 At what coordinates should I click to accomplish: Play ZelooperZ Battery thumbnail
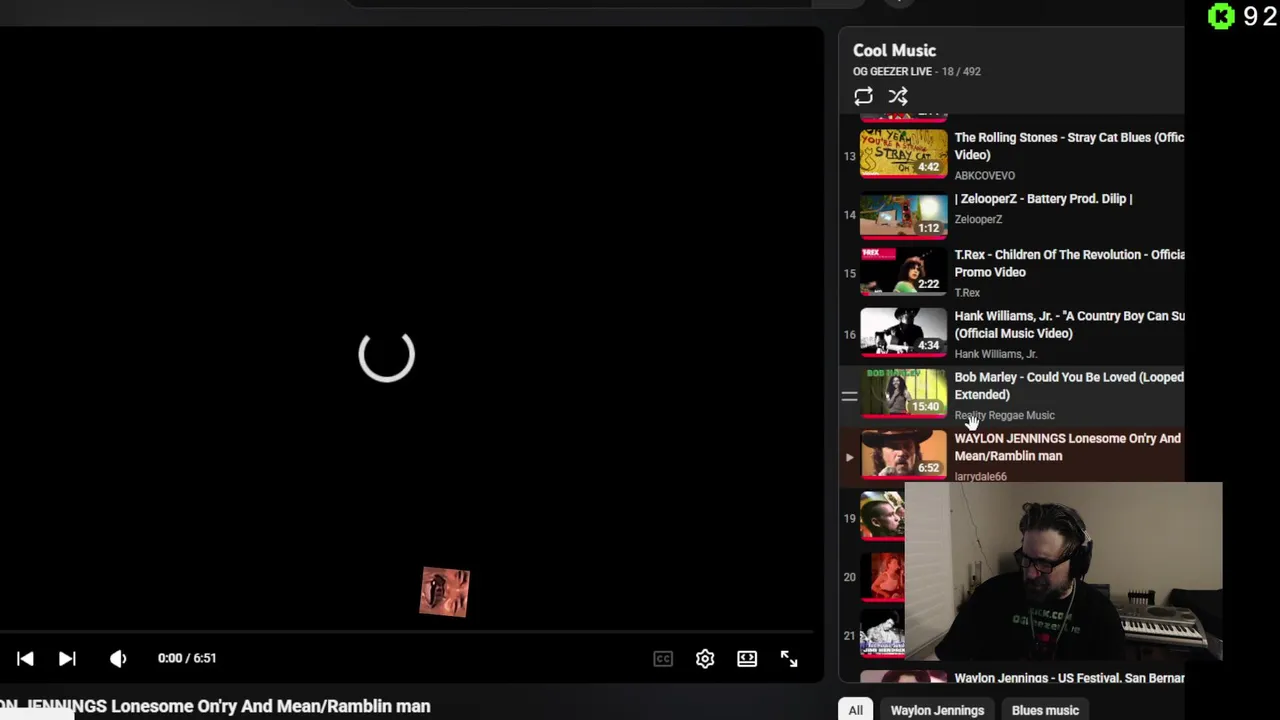point(903,214)
